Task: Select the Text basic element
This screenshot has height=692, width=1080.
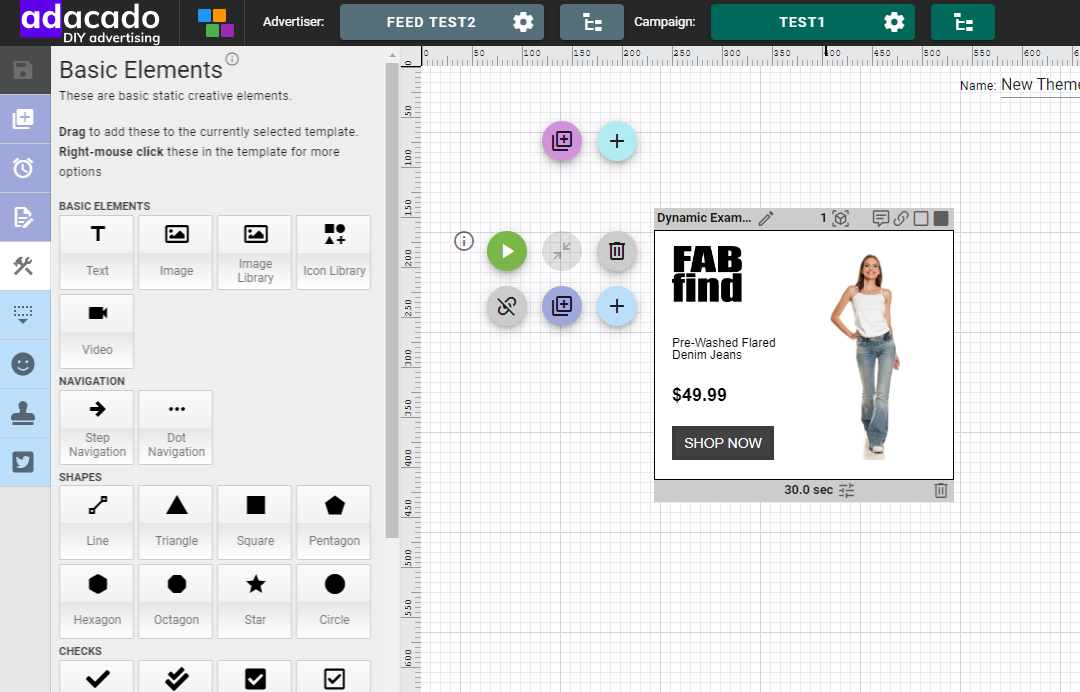Action: 96,252
